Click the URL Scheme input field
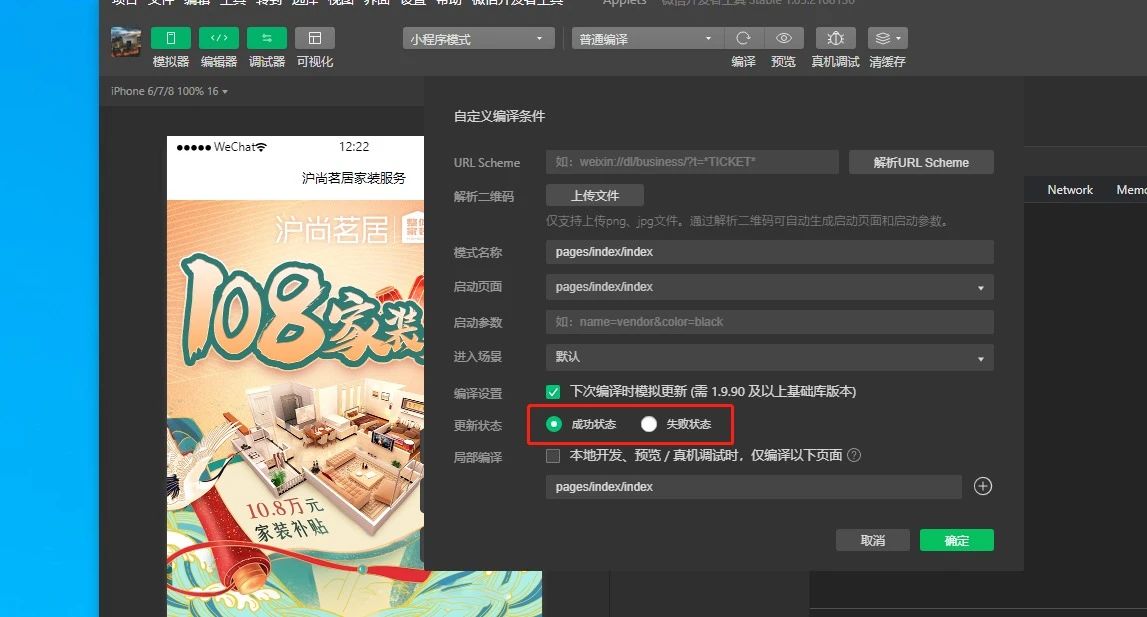 692,162
